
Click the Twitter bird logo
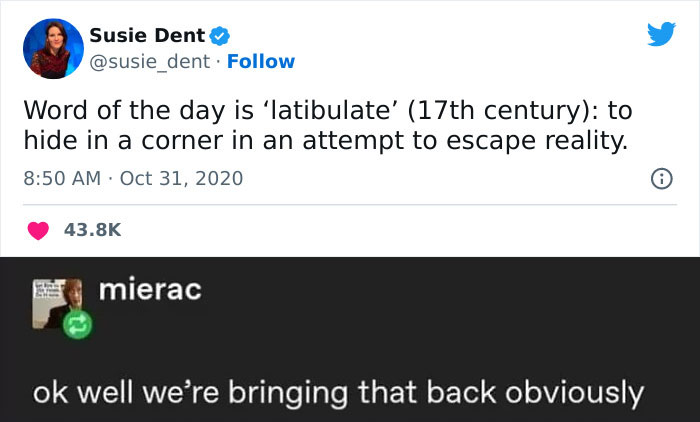coord(660,35)
